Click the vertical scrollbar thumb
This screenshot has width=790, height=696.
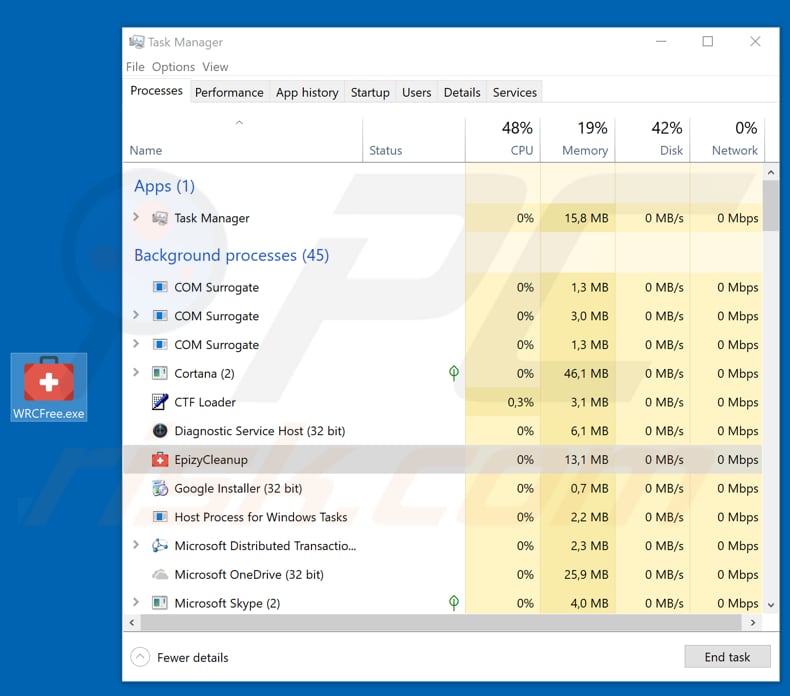coord(771,206)
